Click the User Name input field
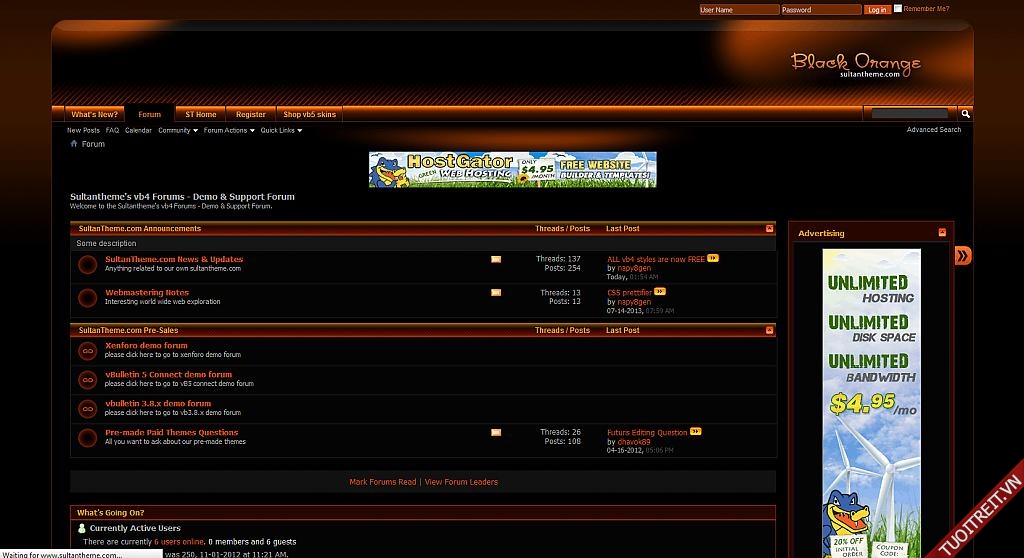1024x558 pixels. click(x=738, y=10)
